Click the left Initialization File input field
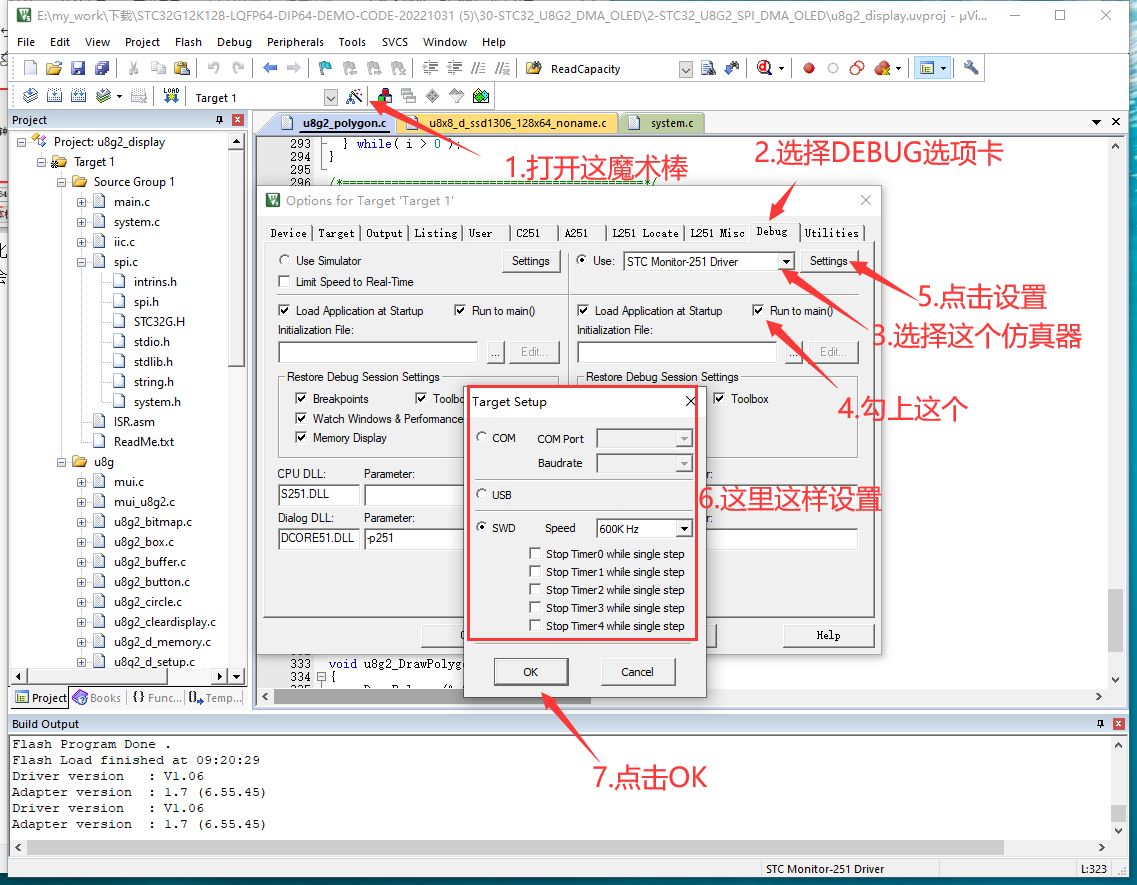Screen dimensions: 1137x885 point(378,352)
